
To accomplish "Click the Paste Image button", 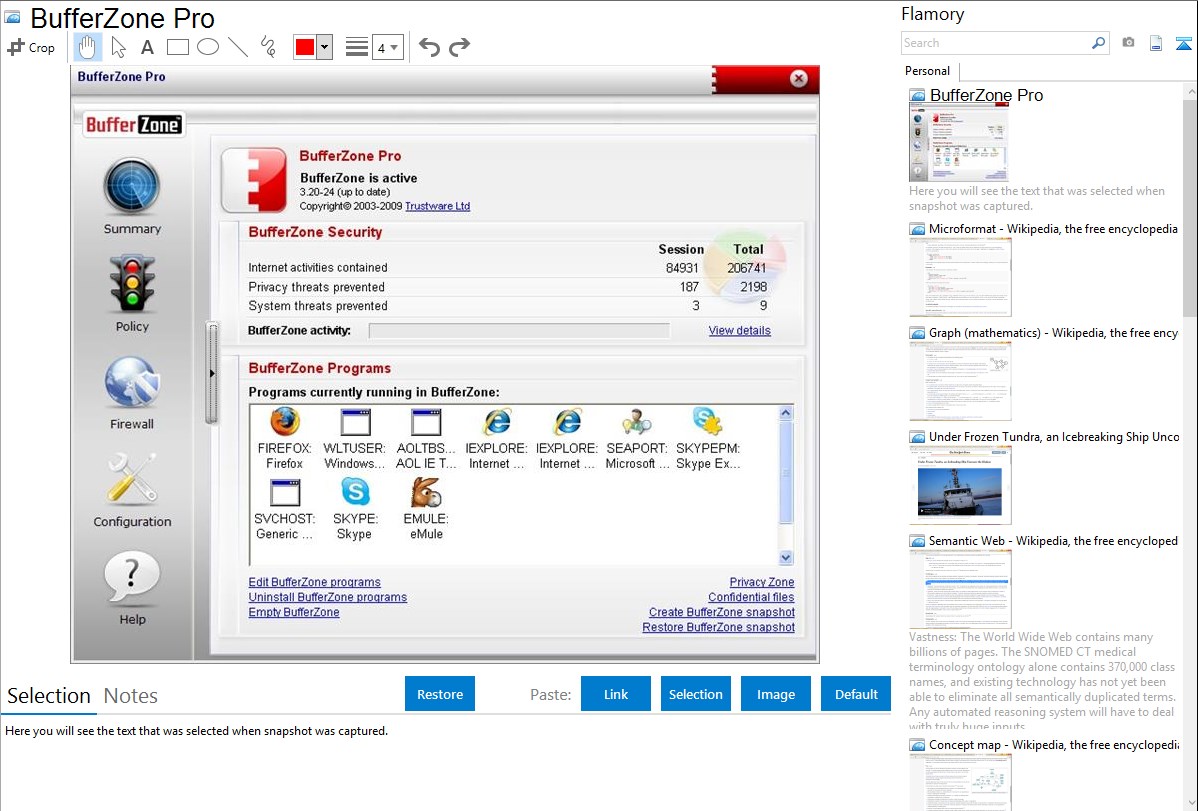I will tap(775, 694).
